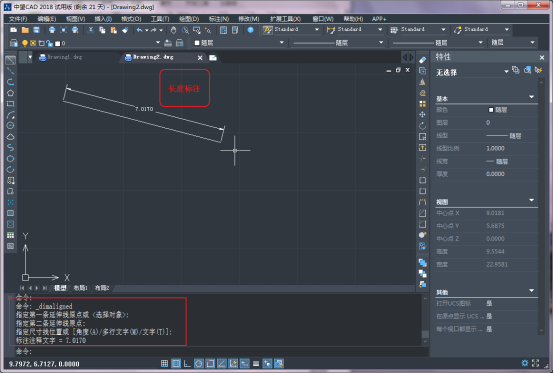Open the Layer Properties Manager icon

coord(13,43)
